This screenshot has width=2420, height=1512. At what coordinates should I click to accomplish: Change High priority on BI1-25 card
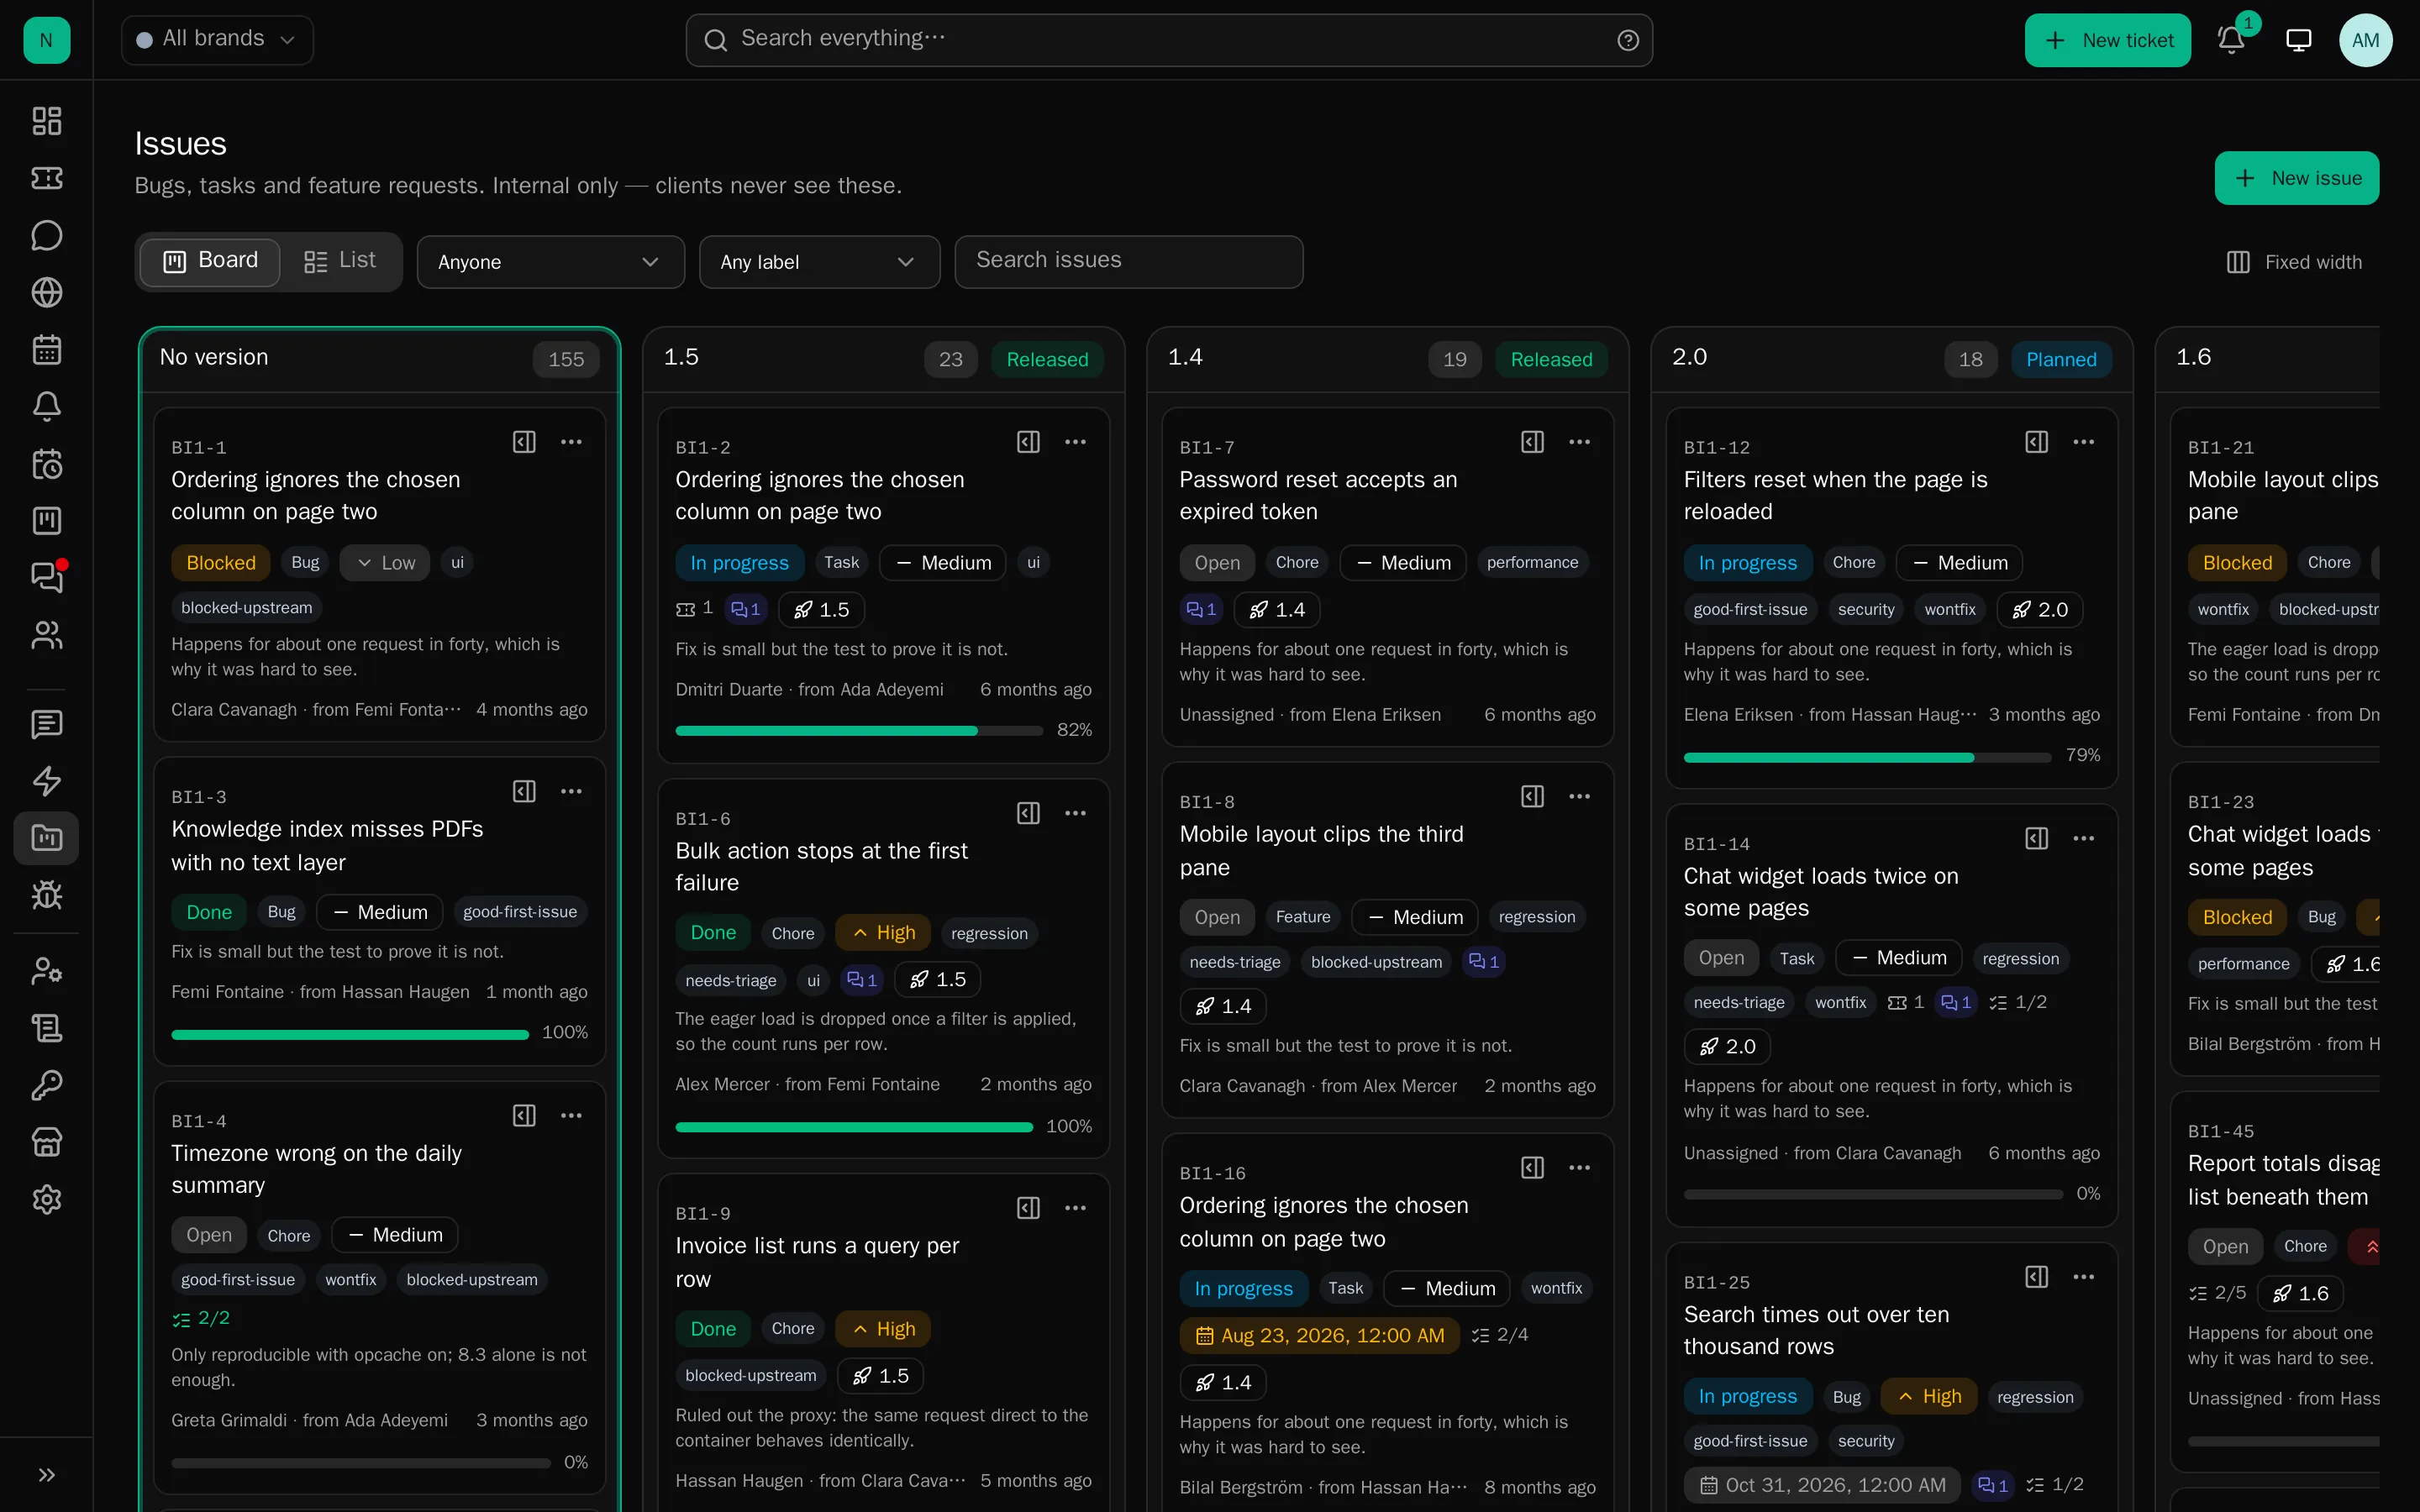(x=1929, y=1397)
